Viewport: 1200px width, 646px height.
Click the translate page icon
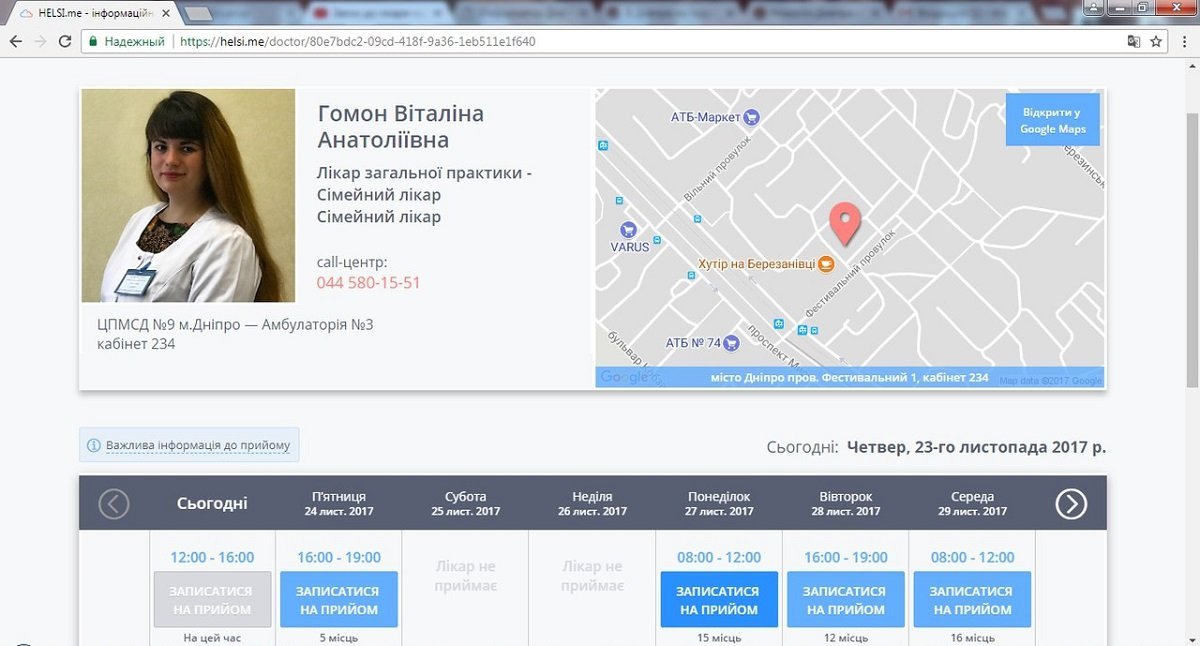pos(1133,42)
